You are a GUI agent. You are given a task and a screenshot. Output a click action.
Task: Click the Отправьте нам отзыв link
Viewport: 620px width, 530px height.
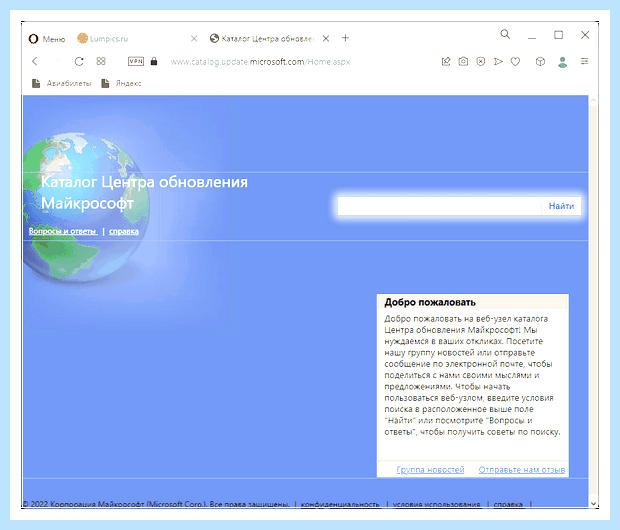pos(522,469)
